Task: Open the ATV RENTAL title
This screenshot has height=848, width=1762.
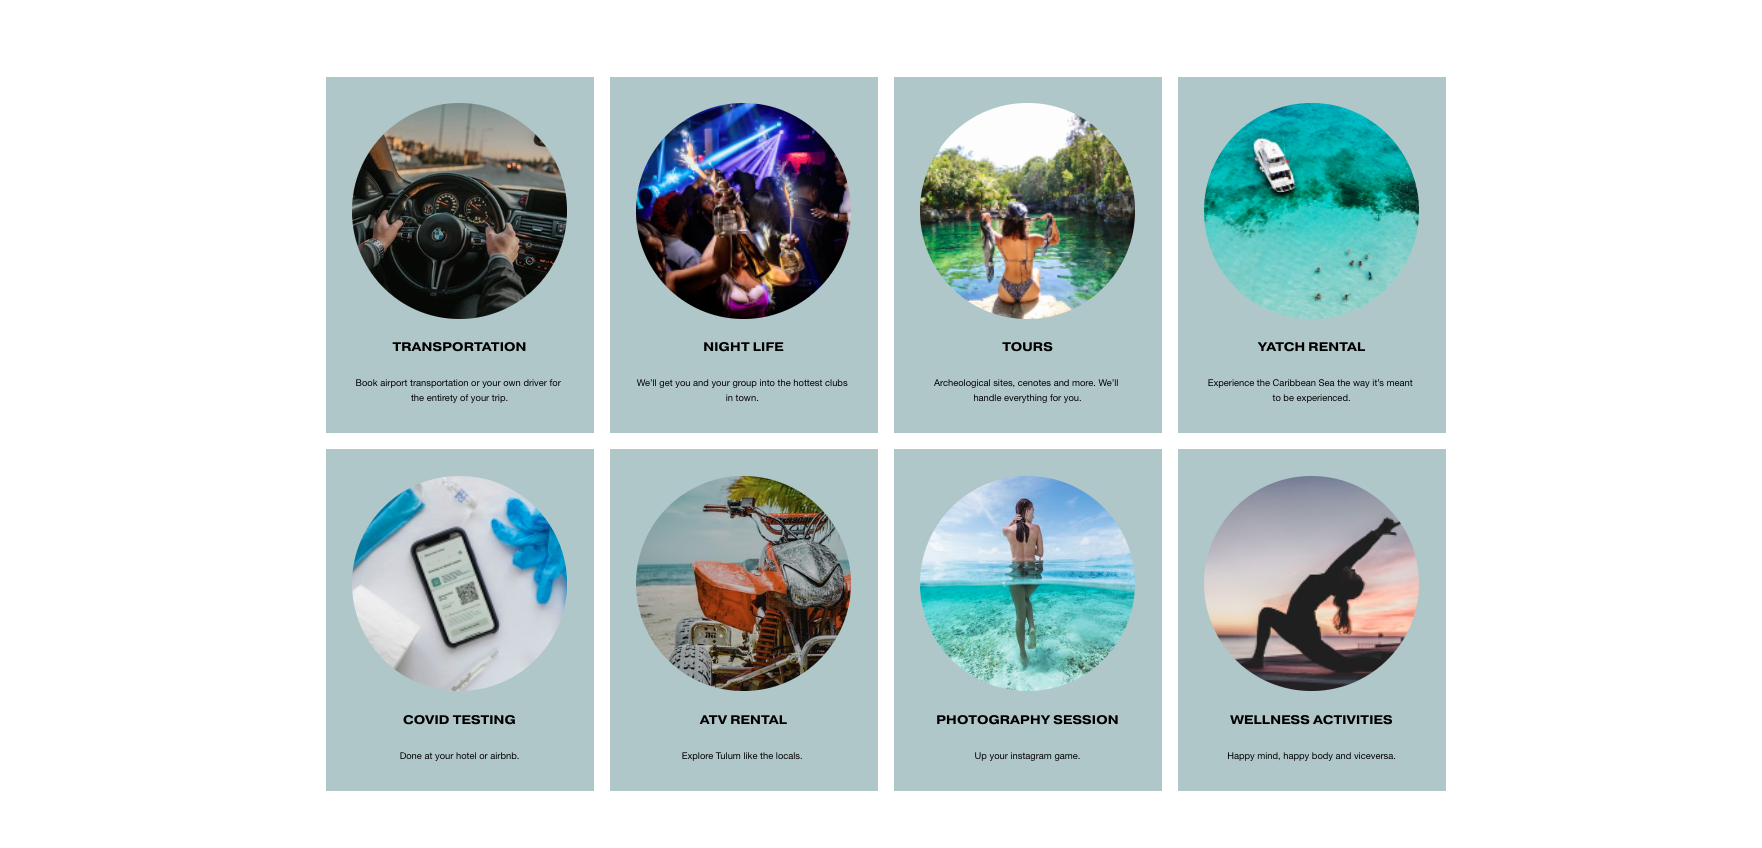Action: [x=743, y=720]
